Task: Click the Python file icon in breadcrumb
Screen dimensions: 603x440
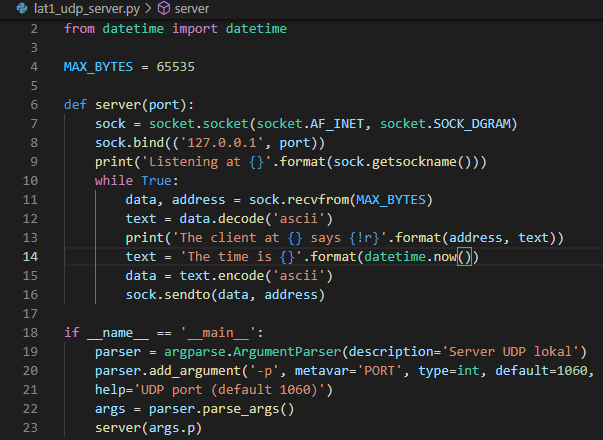Action: [x=22, y=8]
